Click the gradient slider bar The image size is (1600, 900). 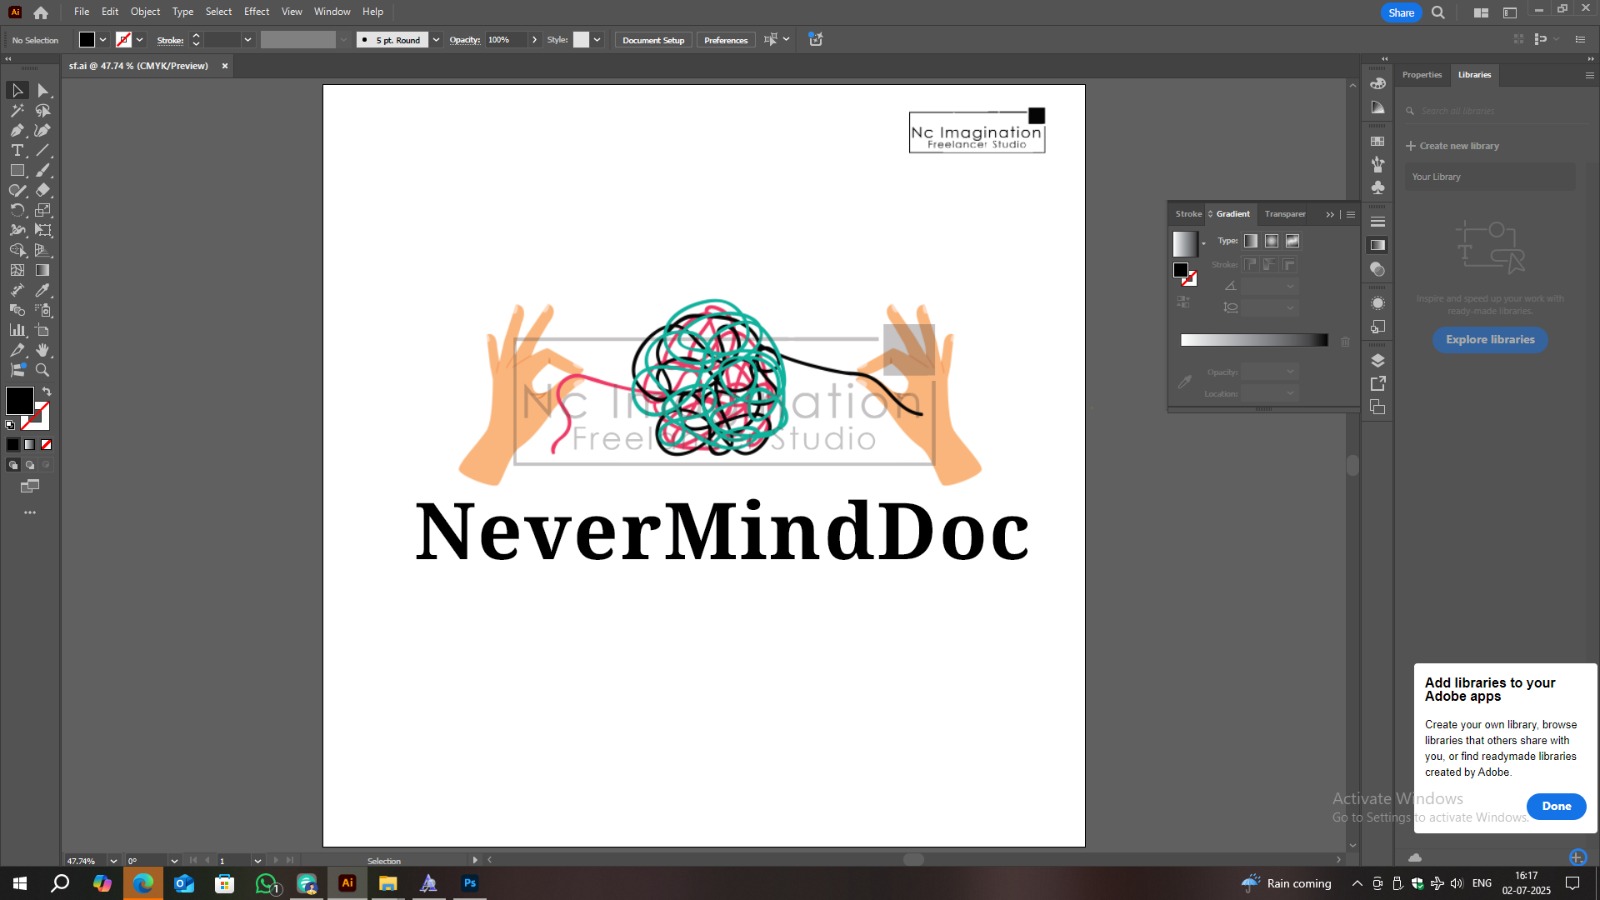tap(1253, 340)
